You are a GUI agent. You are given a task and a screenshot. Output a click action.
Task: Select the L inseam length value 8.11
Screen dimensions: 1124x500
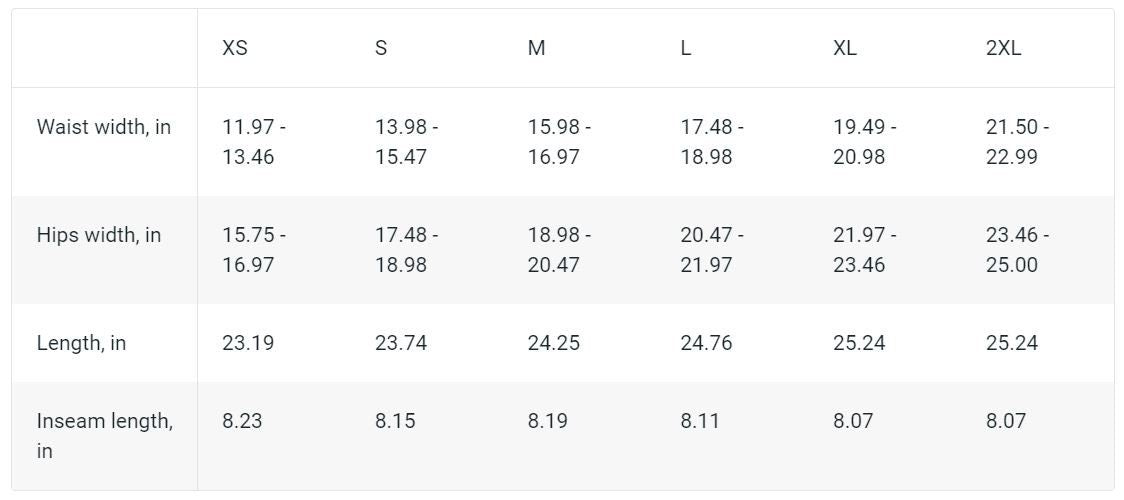click(700, 421)
